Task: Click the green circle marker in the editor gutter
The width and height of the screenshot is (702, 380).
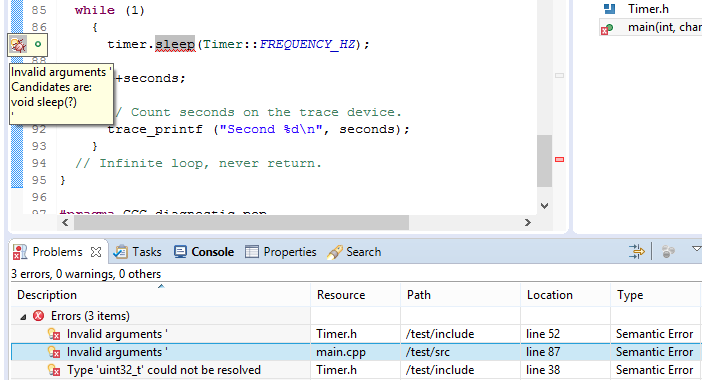Action: coord(38,44)
